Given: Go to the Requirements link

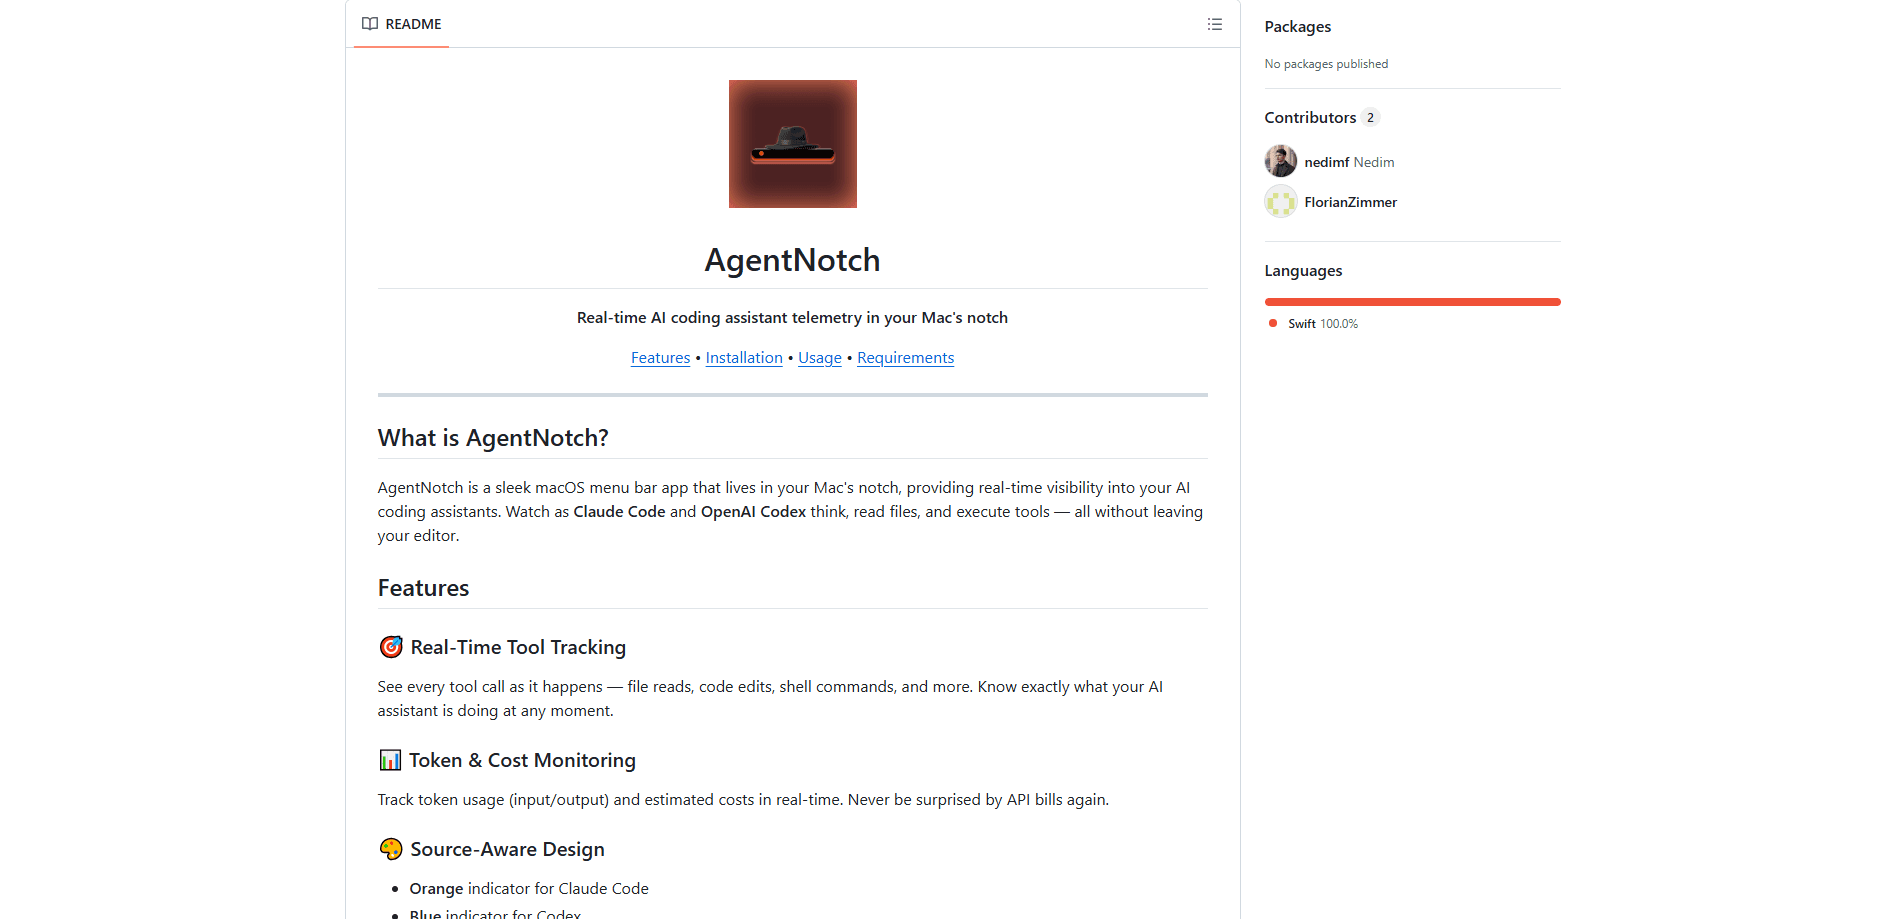Looking at the screenshot, I should click(x=905, y=358).
